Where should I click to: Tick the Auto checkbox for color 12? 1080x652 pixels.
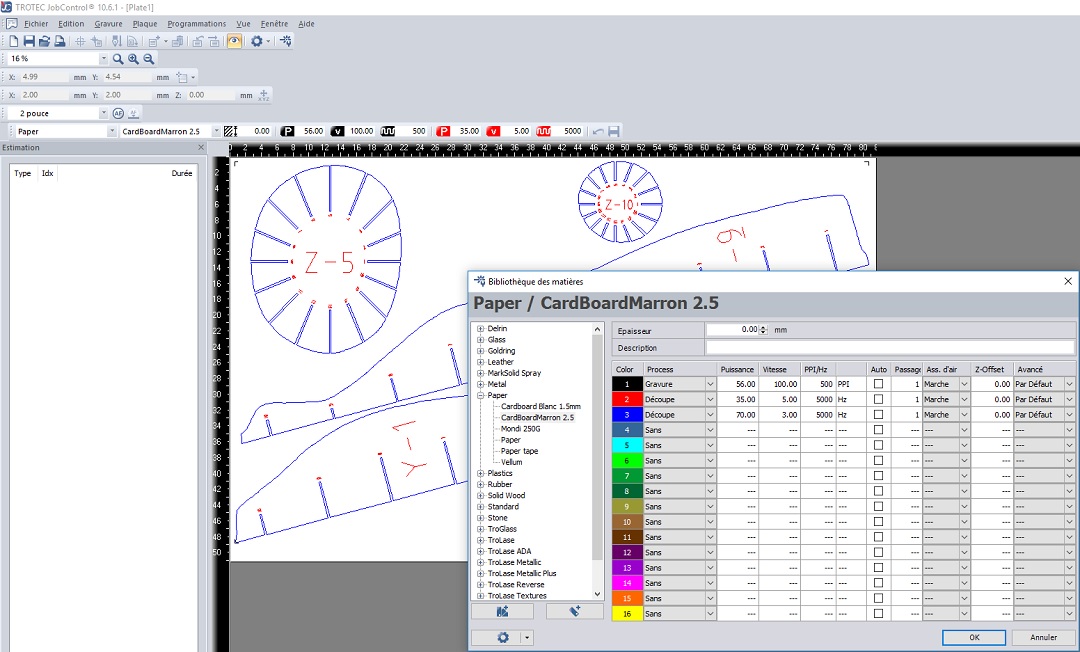tap(878, 552)
